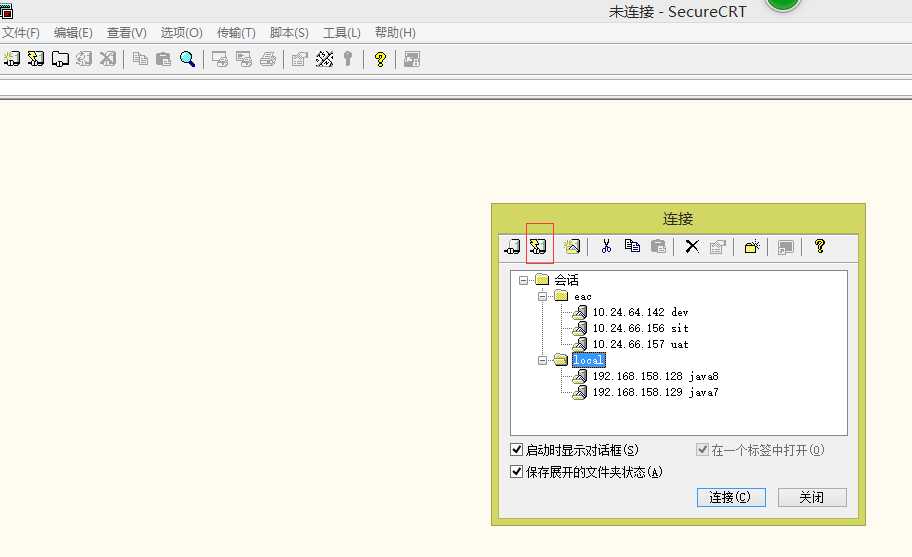Click the grayed Properties icon in dialog toolbar
The width and height of the screenshot is (912, 557).
(x=717, y=247)
